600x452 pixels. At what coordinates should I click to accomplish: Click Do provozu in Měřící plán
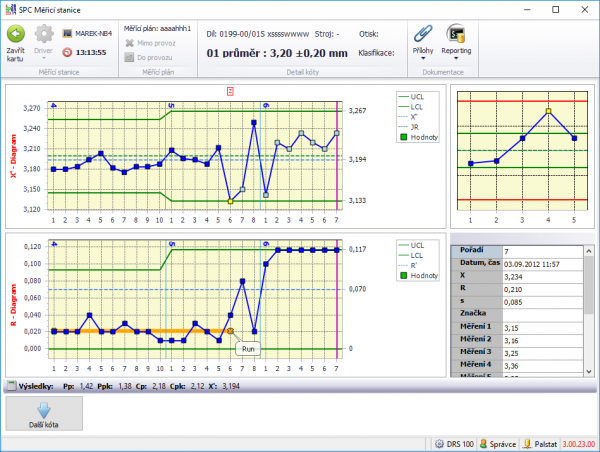[x=152, y=58]
